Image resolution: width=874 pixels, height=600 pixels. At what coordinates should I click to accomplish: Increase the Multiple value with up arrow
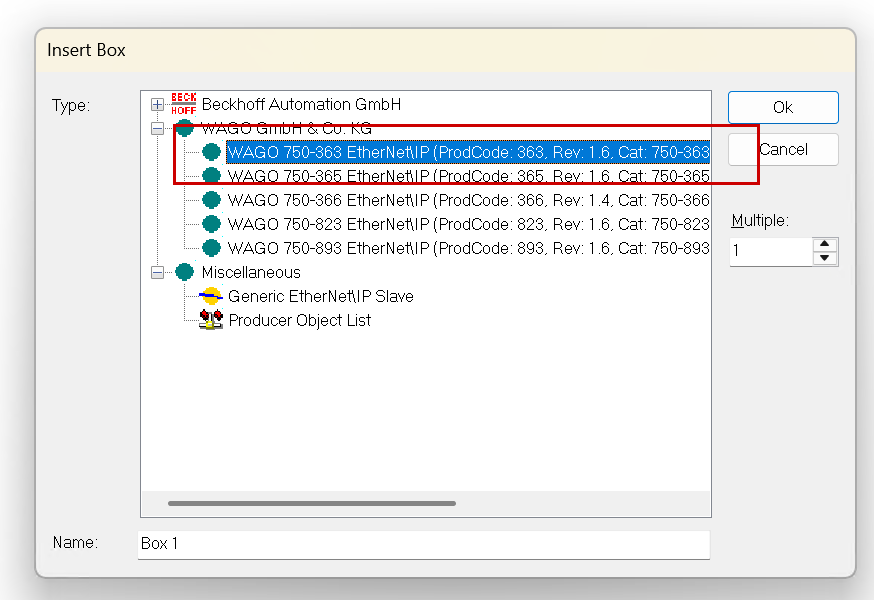point(824,244)
